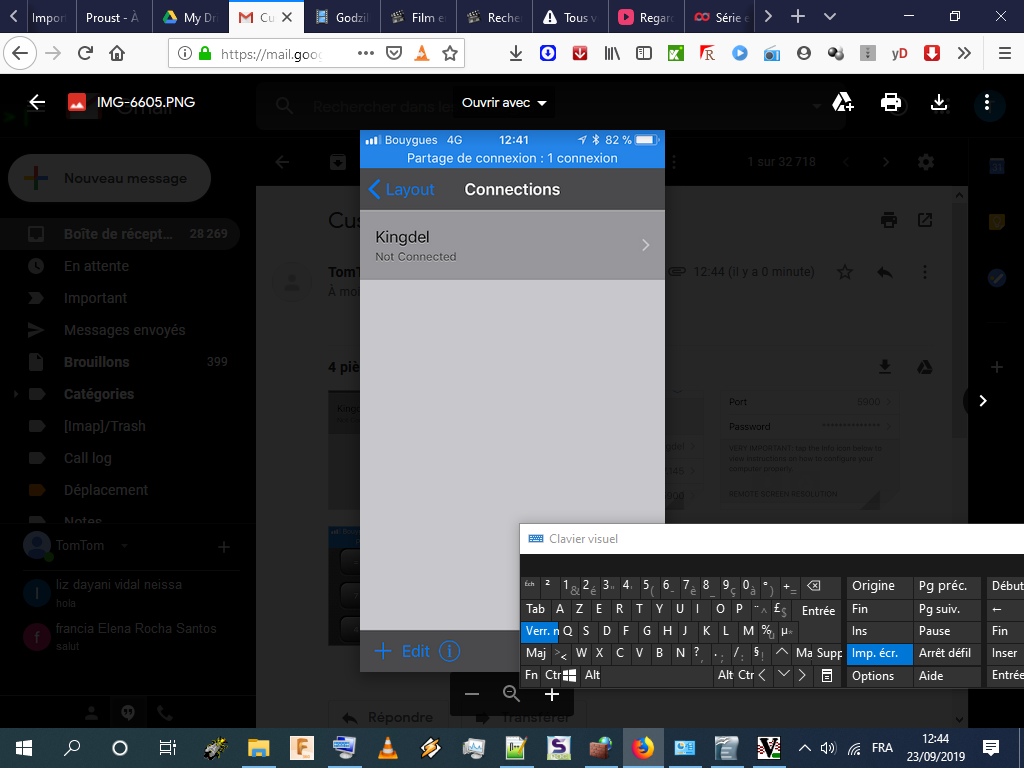Click the preview file name IMG-6605.PNG
Image resolution: width=1024 pixels, height=768 pixels.
tap(146, 102)
